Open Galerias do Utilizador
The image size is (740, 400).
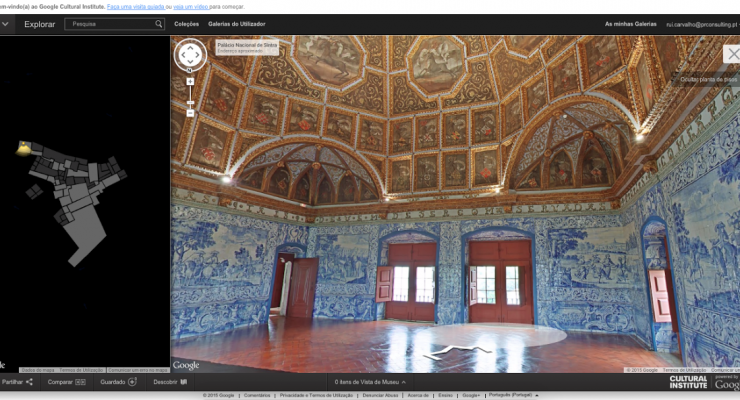(236, 24)
